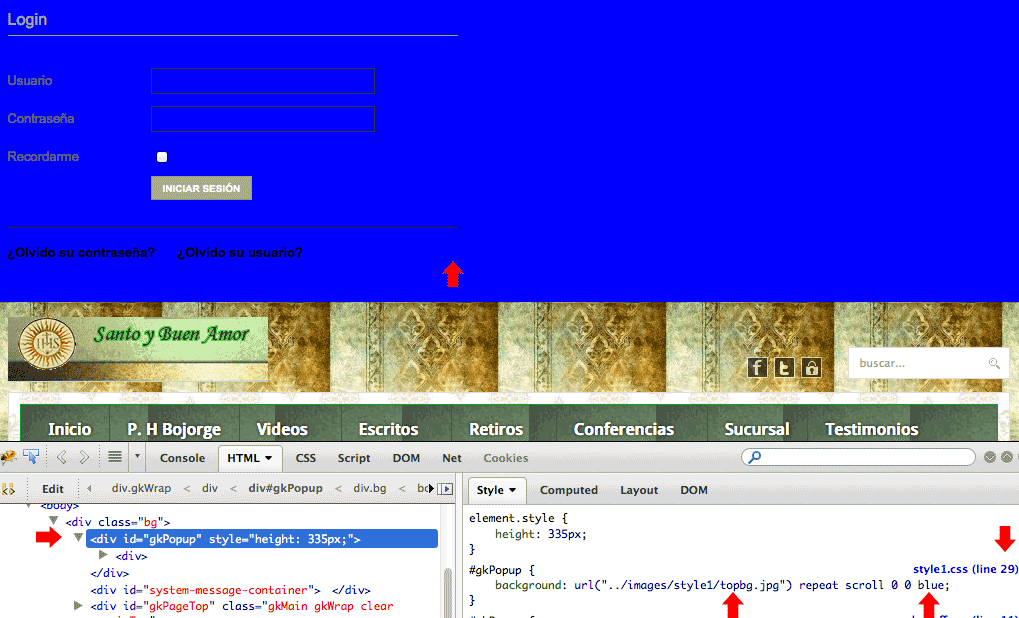Click the Firebug up-arrow round button
This screenshot has width=1019, height=618.
(1007, 457)
